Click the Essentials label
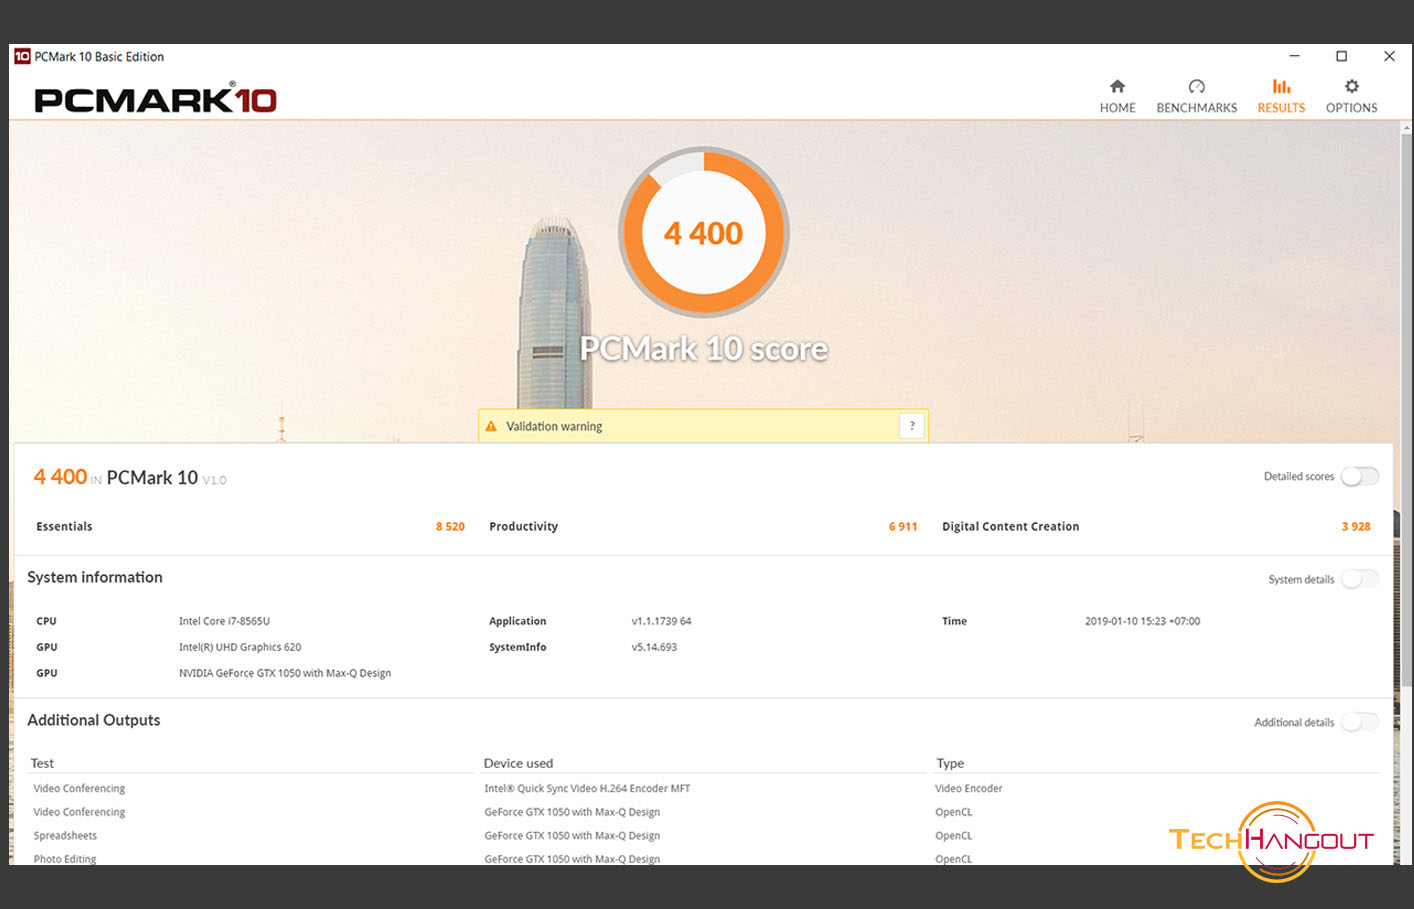 point(64,526)
